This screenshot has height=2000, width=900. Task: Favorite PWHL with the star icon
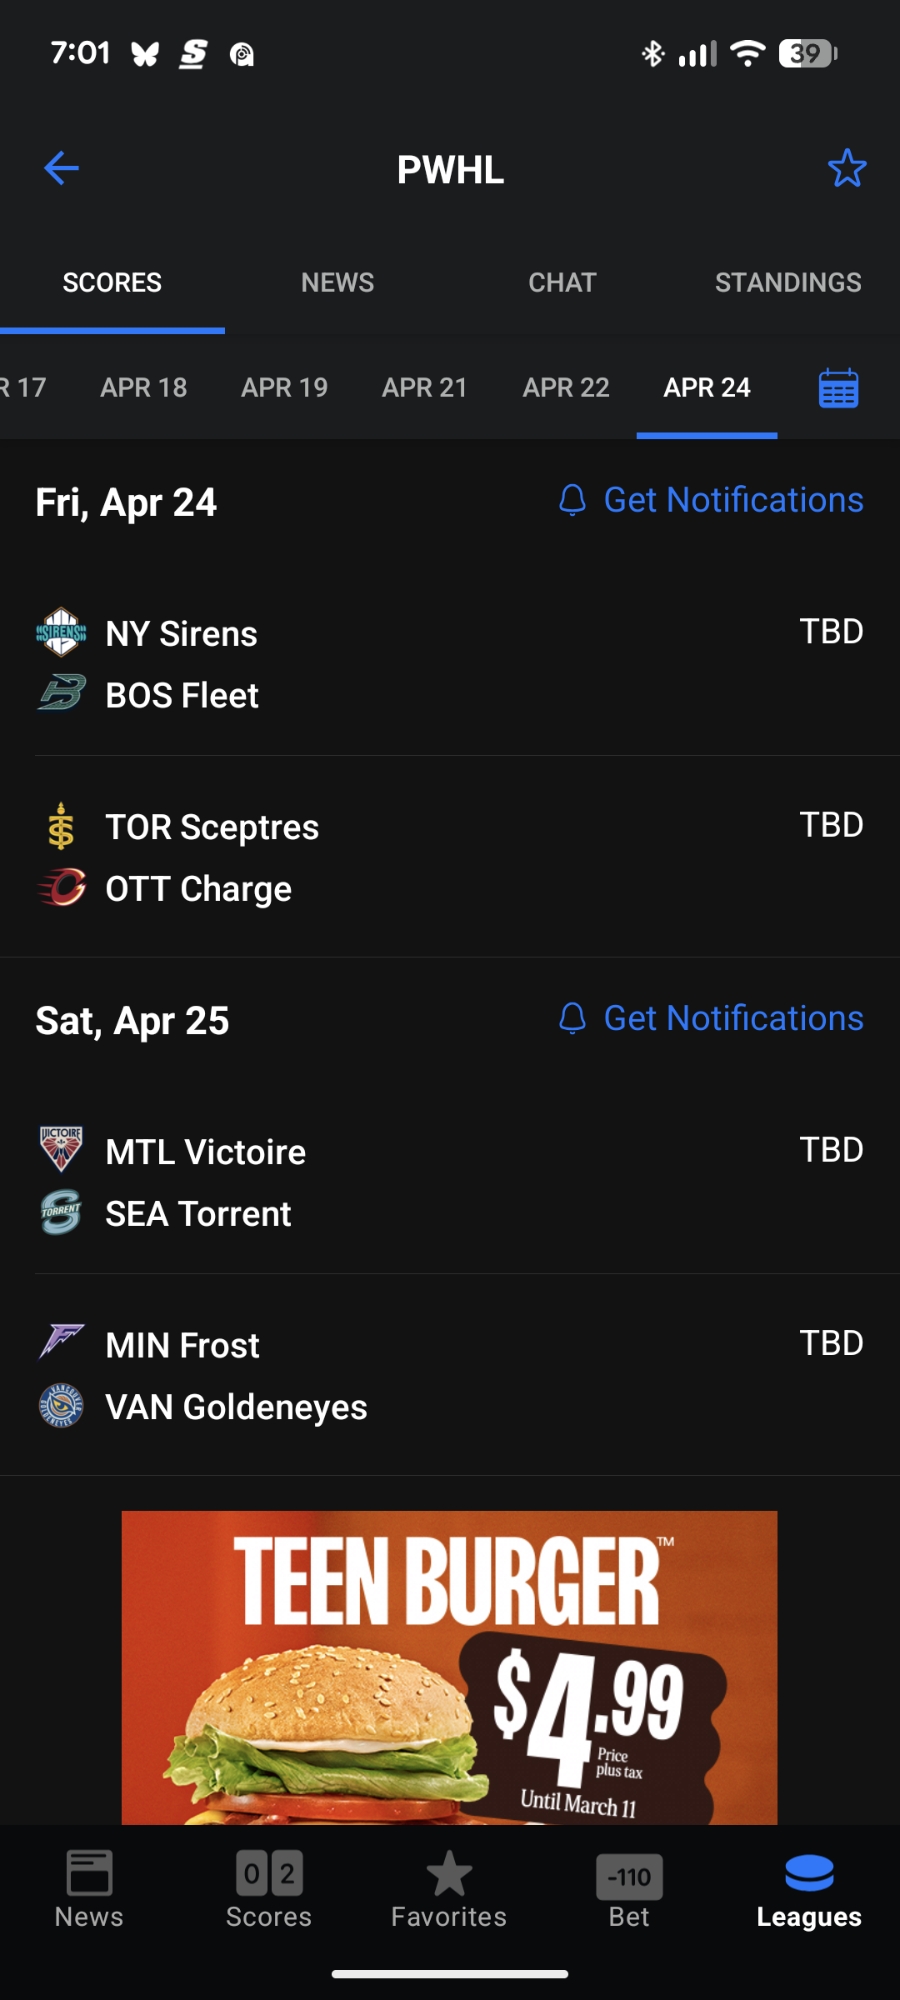click(846, 168)
